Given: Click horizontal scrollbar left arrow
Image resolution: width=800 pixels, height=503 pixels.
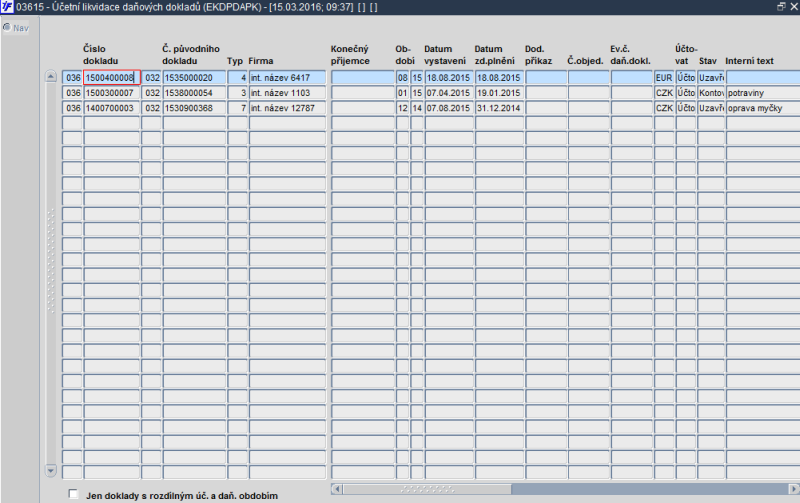Looking at the screenshot, I should pyautogui.click(x=336, y=489).
